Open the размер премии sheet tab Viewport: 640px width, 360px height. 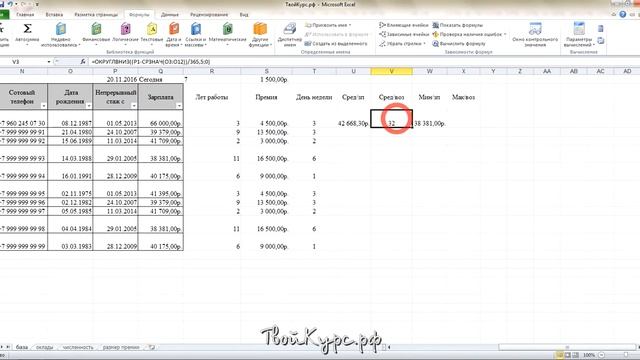(121, 347)
